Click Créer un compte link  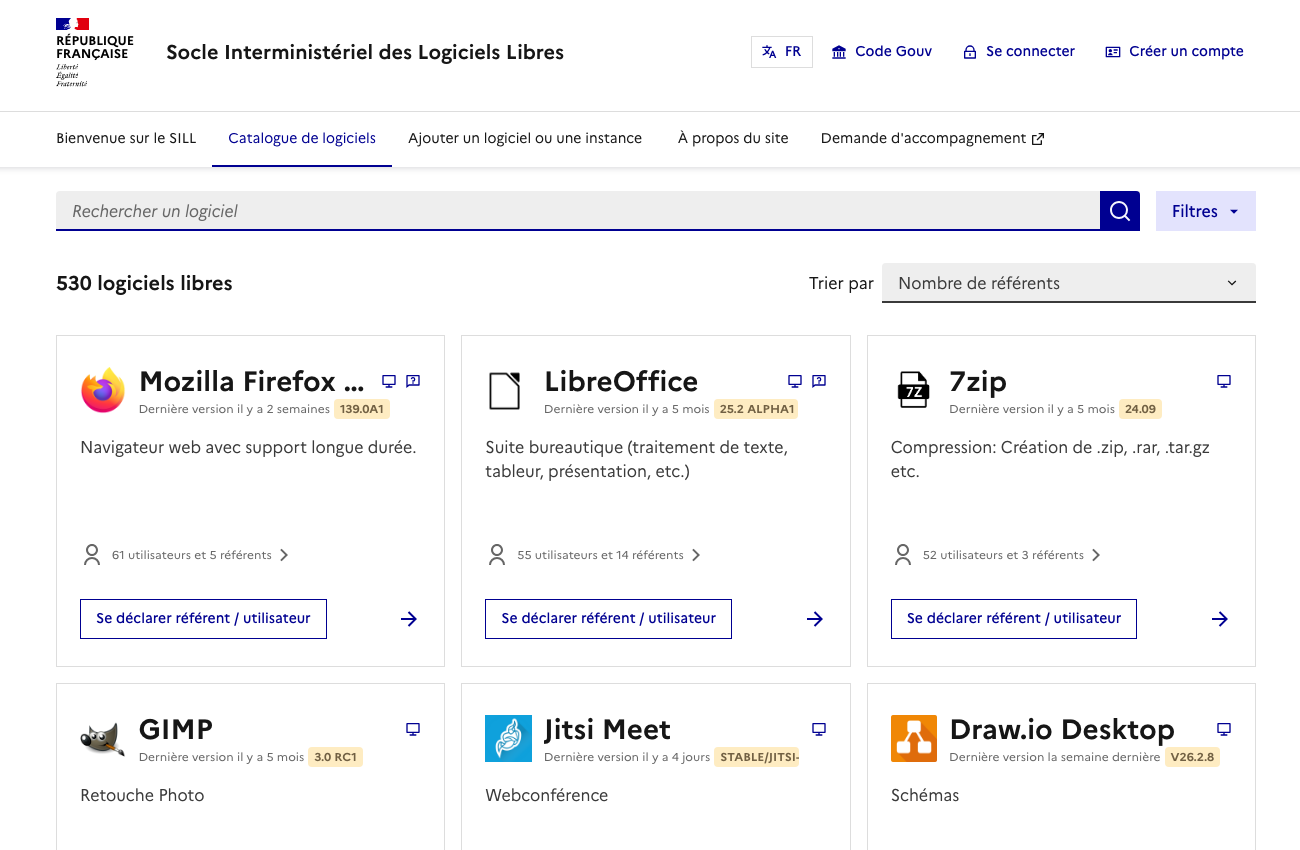point(1175,52)
